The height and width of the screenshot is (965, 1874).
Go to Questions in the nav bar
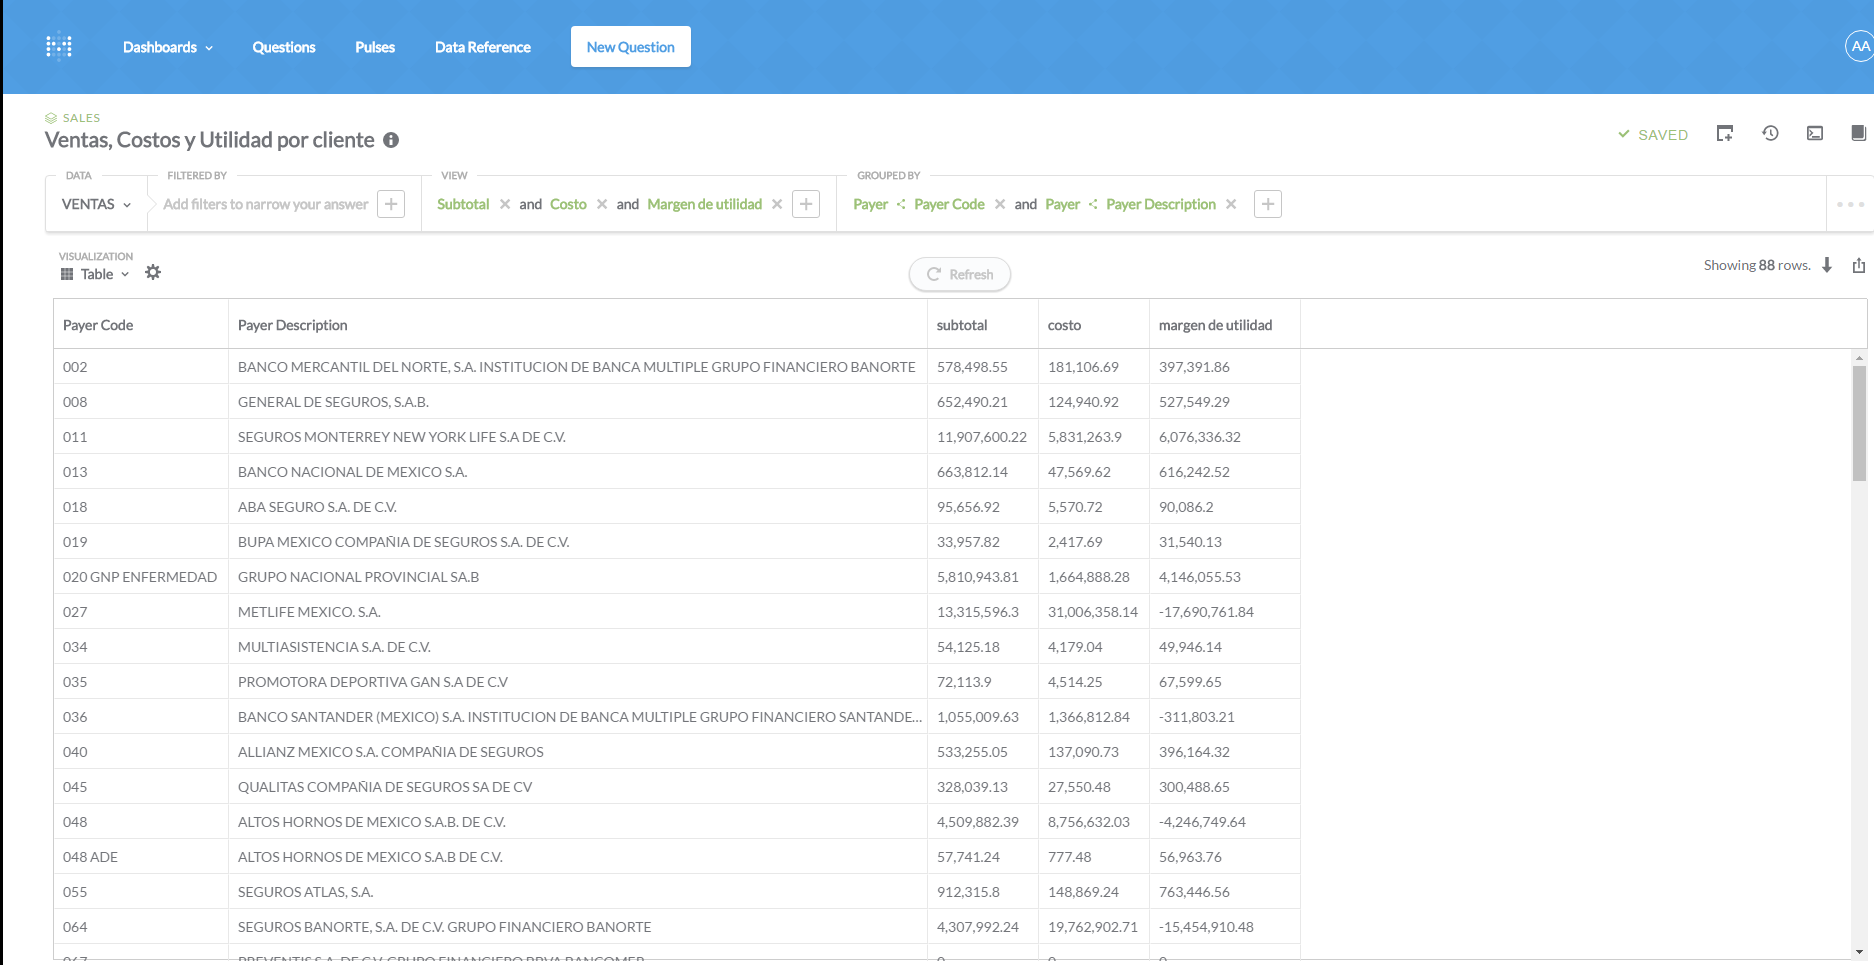point(284,47)
